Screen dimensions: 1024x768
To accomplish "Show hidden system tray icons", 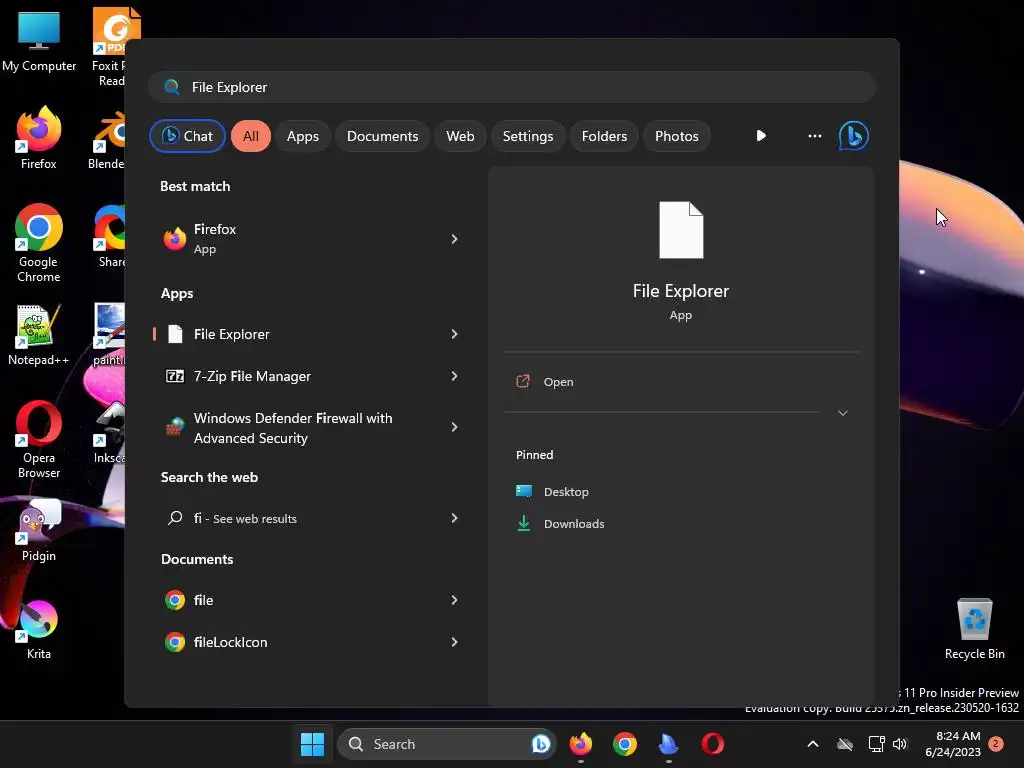I will coord(812,744).
